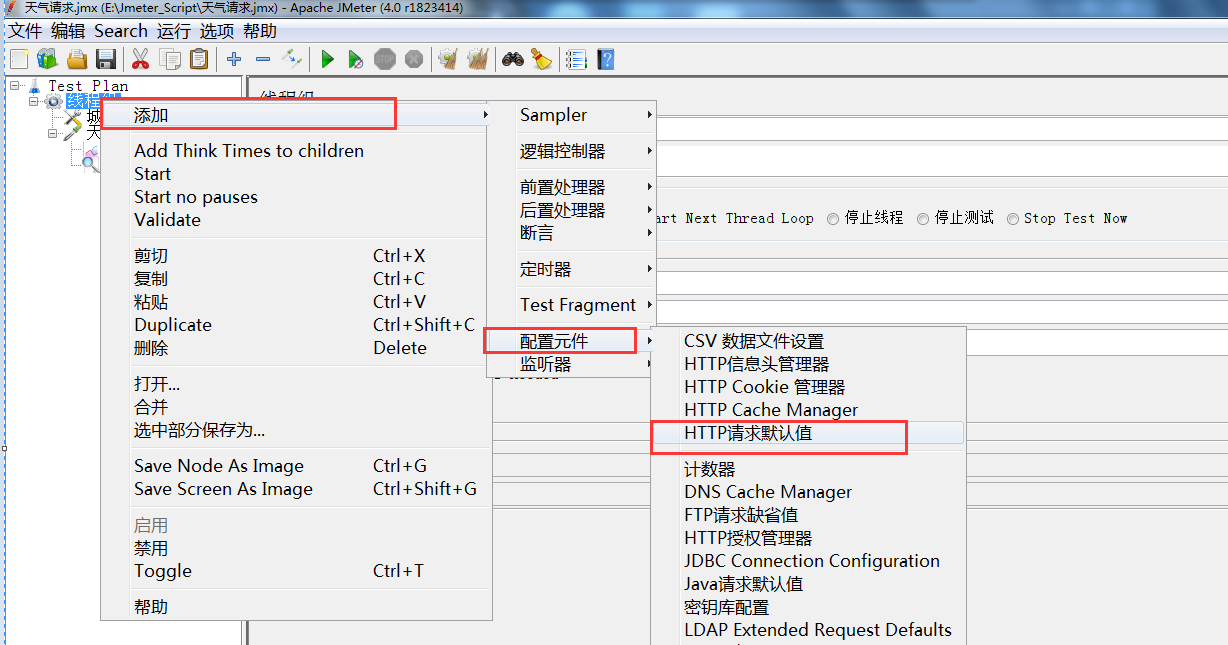Select HTTP Cookie 管理器 menu entry

click(x=808, y=387)
